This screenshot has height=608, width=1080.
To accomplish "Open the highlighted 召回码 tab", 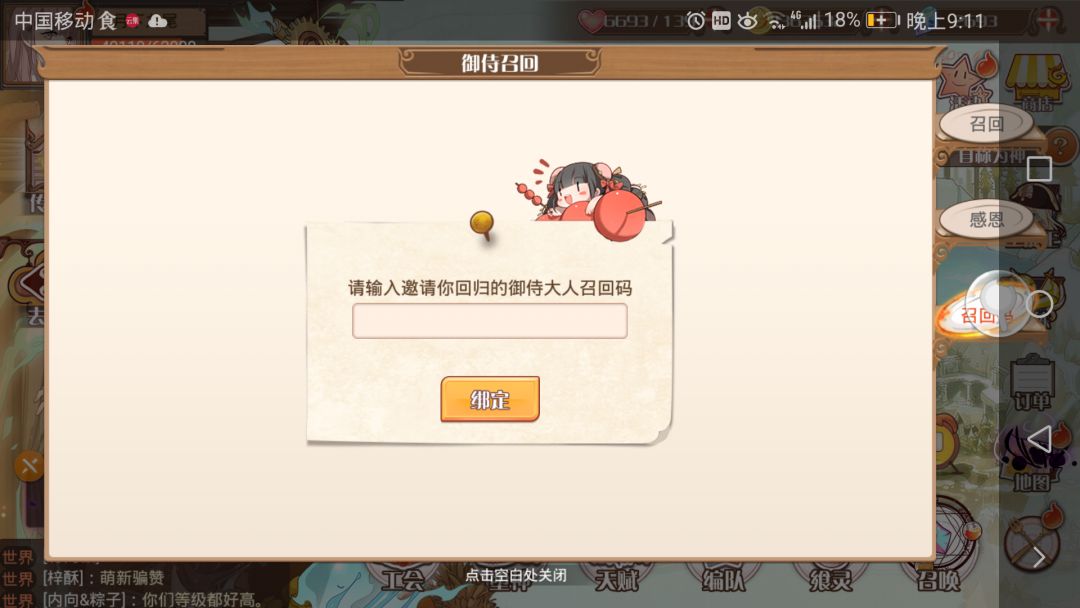I will 978,316.
